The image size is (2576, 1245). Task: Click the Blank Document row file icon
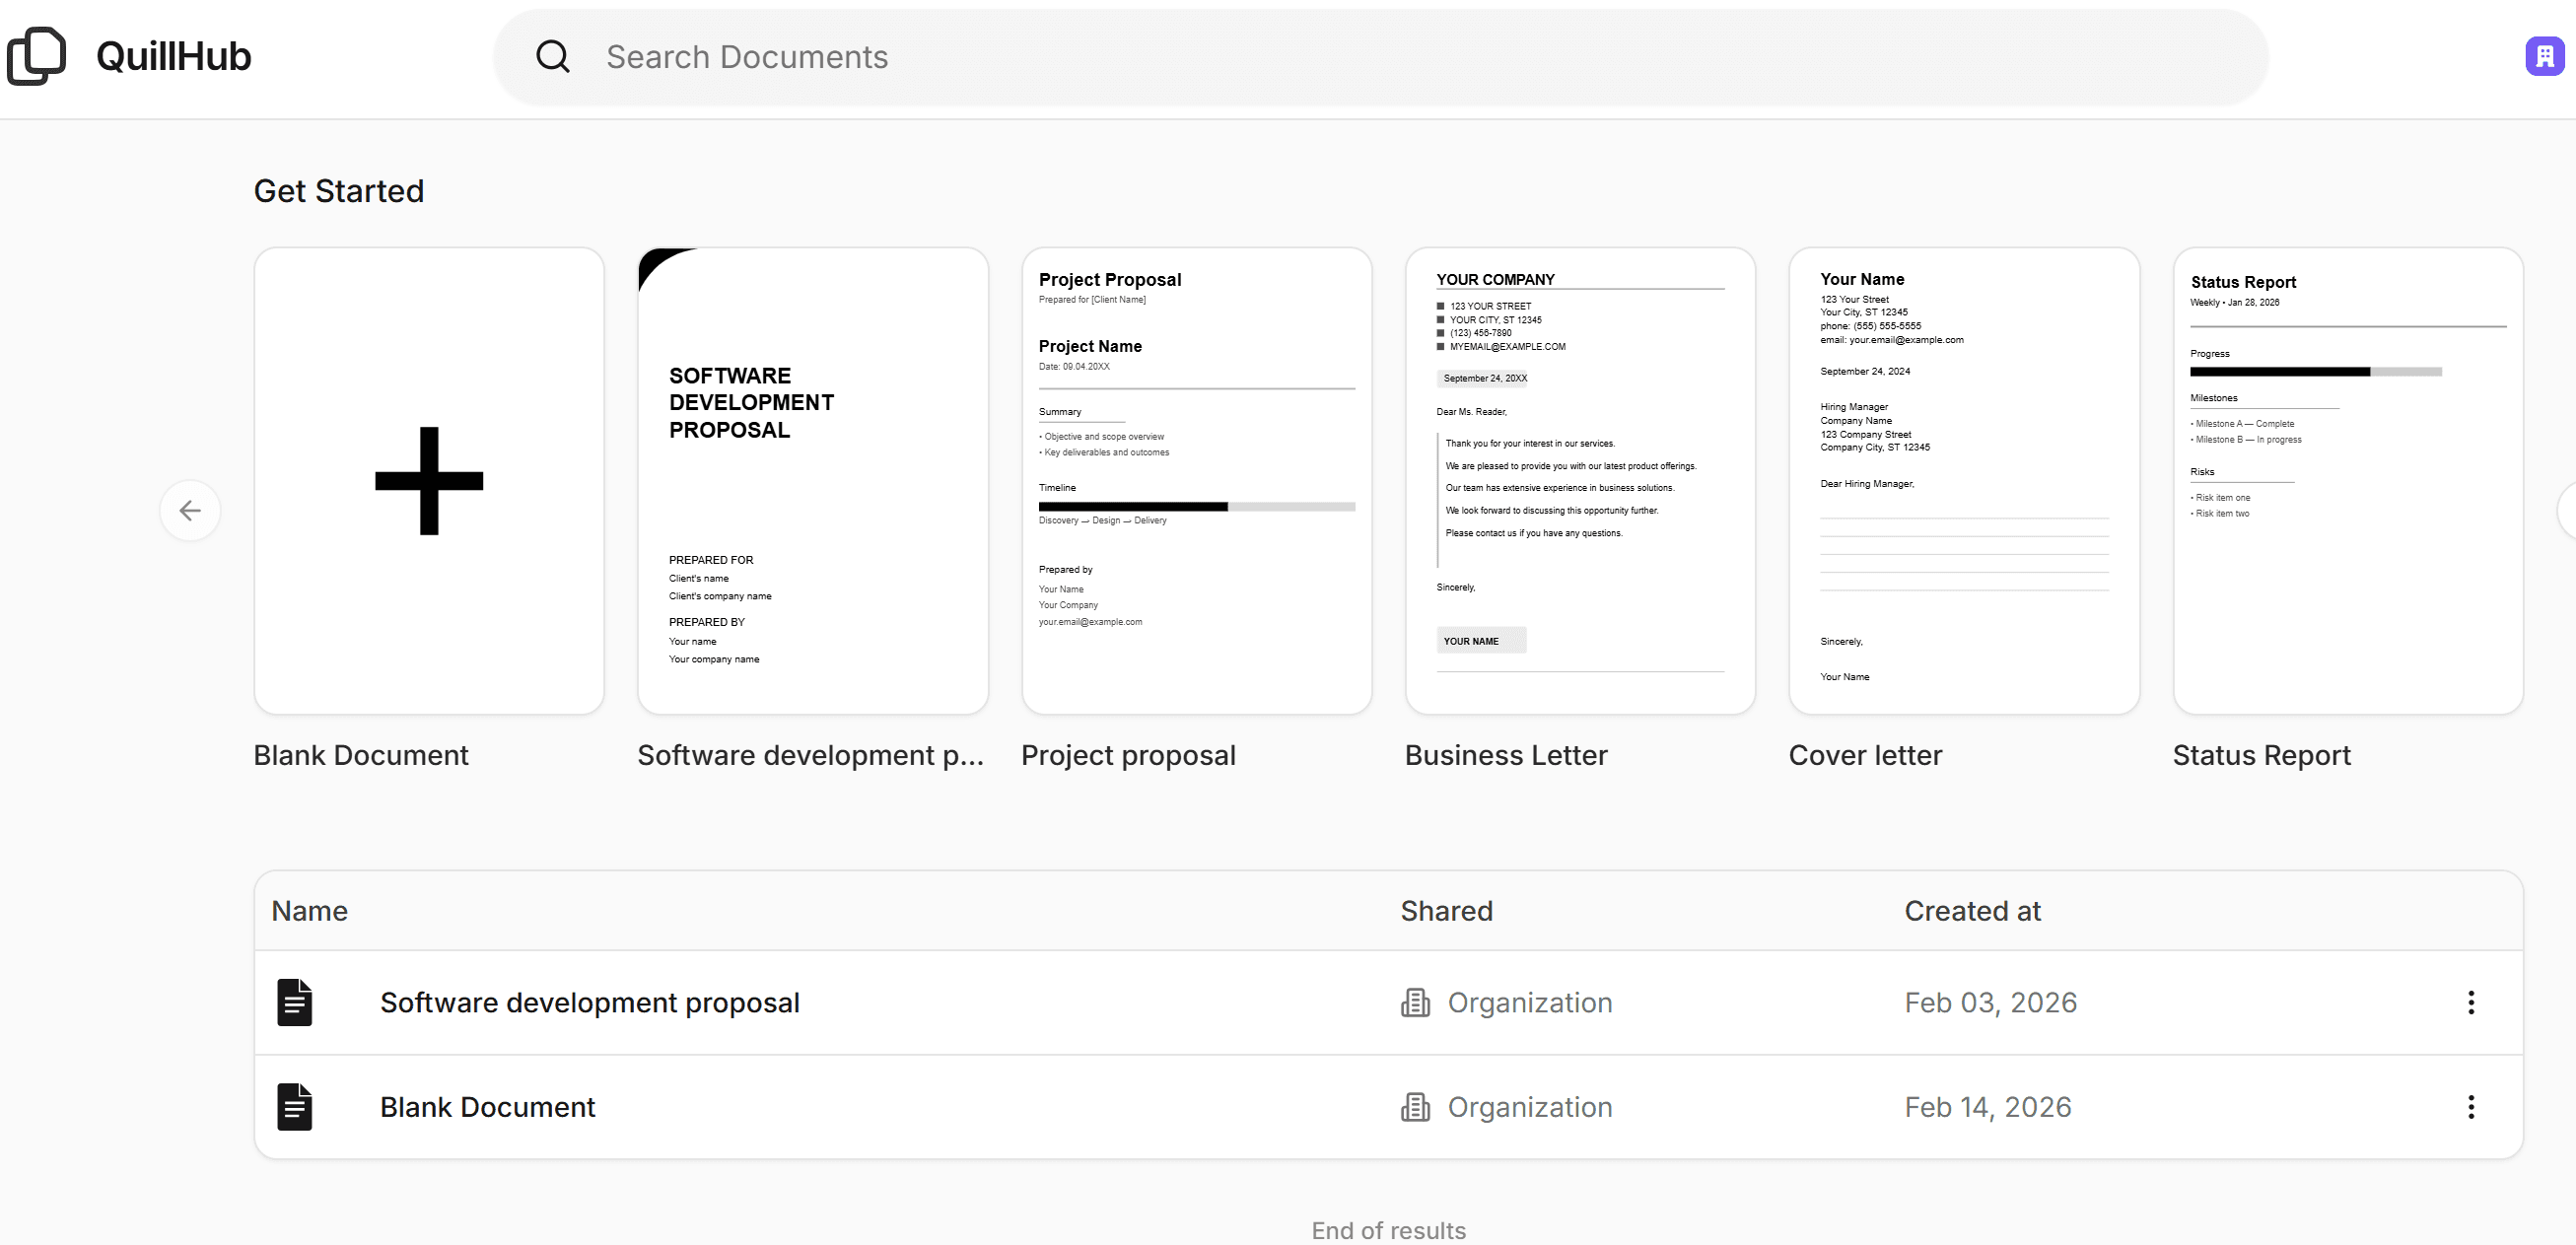(295, 1106)
